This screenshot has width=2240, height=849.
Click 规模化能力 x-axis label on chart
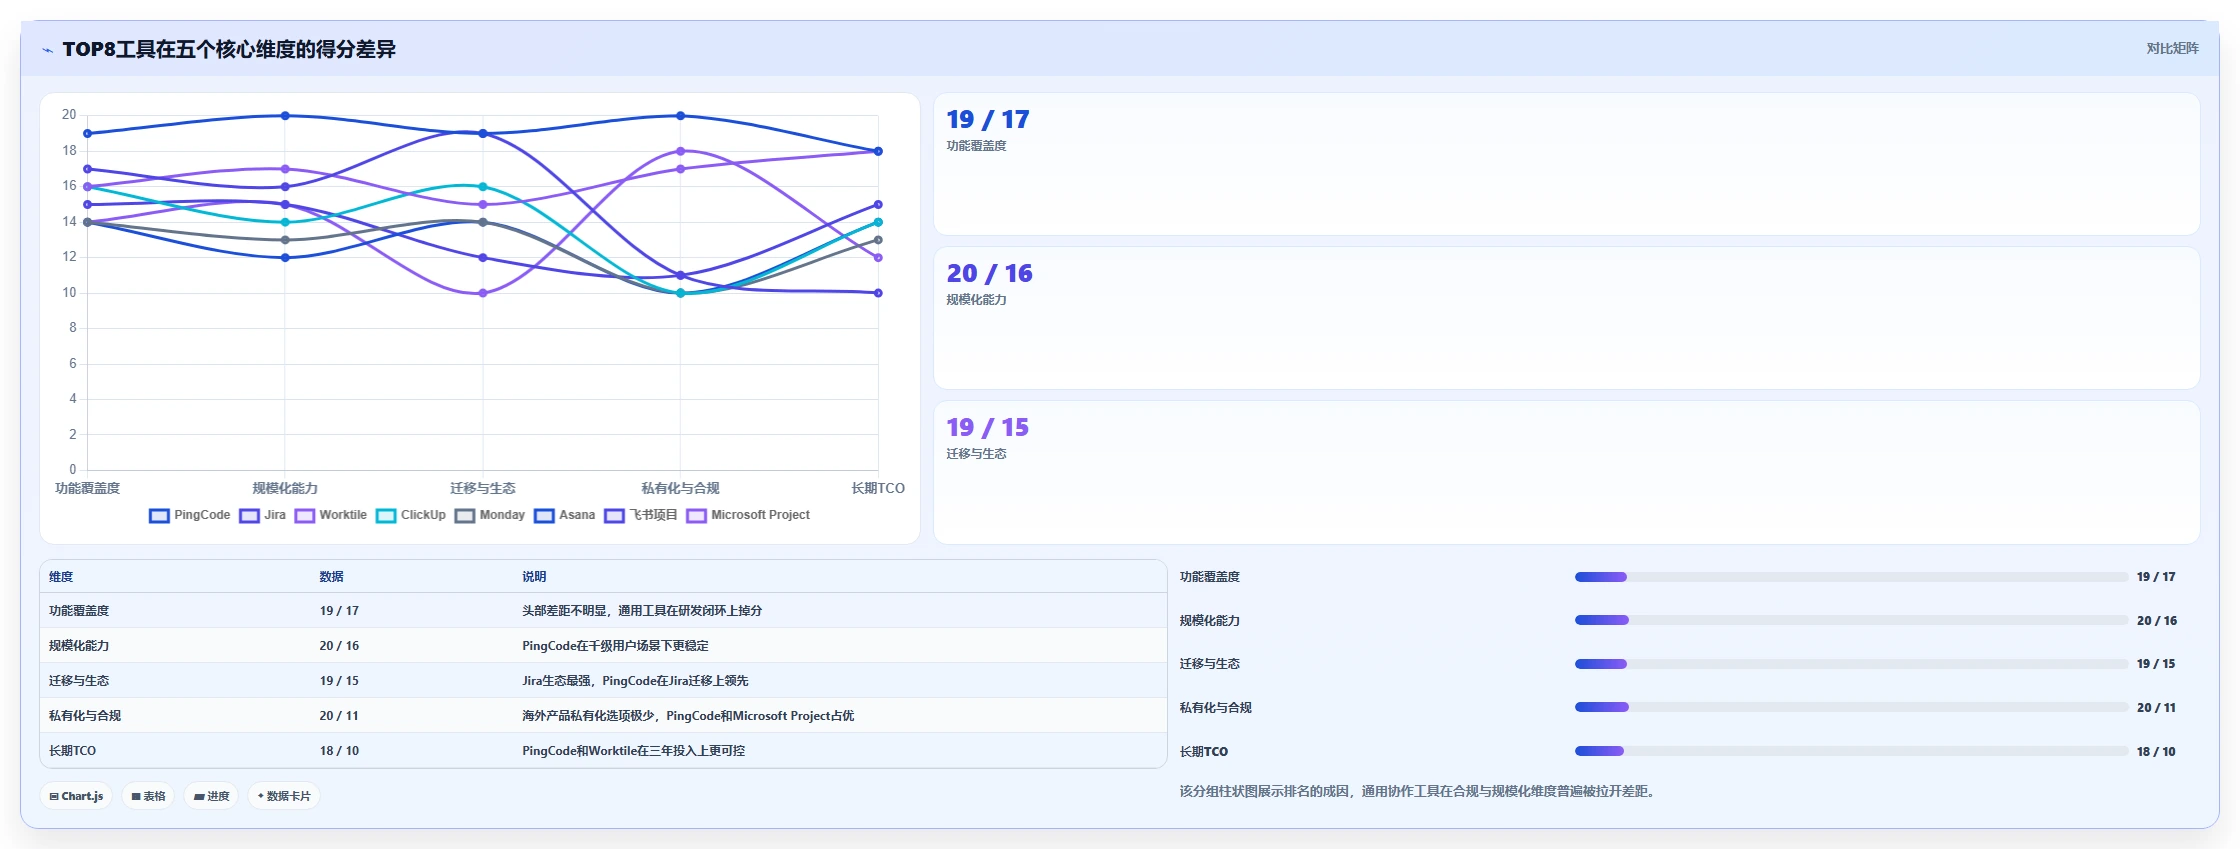(285, 488)
